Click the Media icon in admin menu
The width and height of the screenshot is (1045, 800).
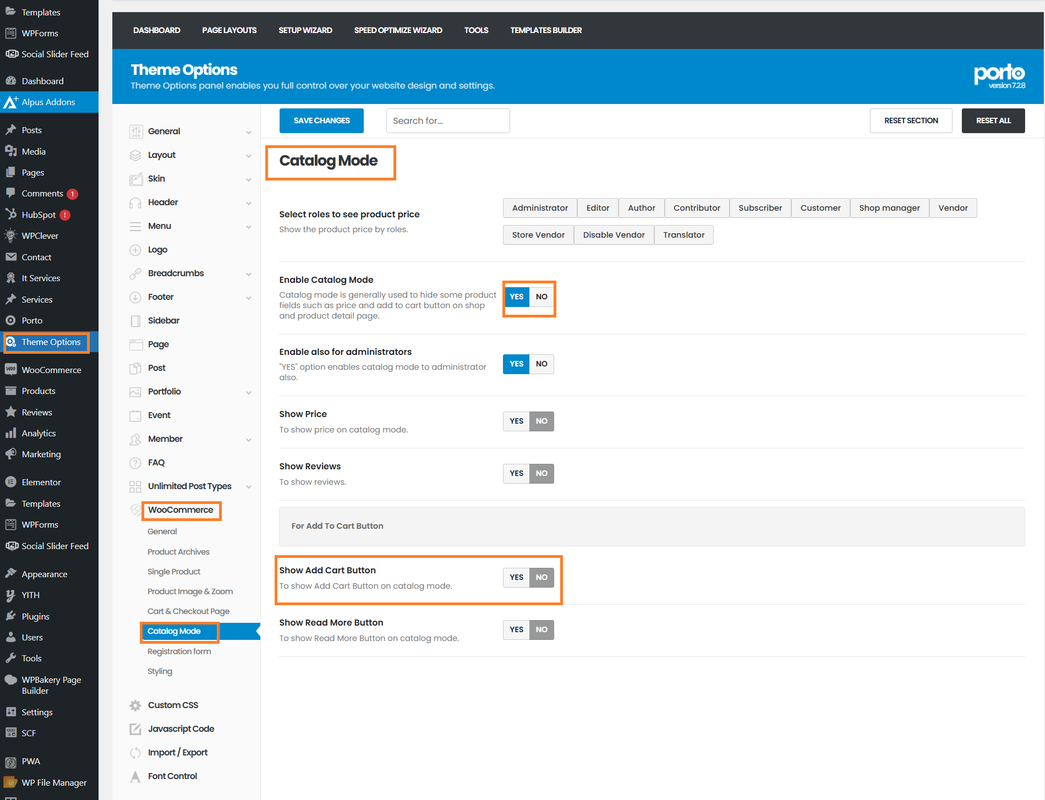[11, 151]
